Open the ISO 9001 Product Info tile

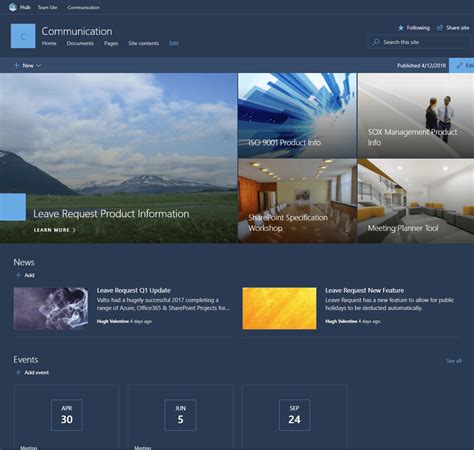[297, 115]
